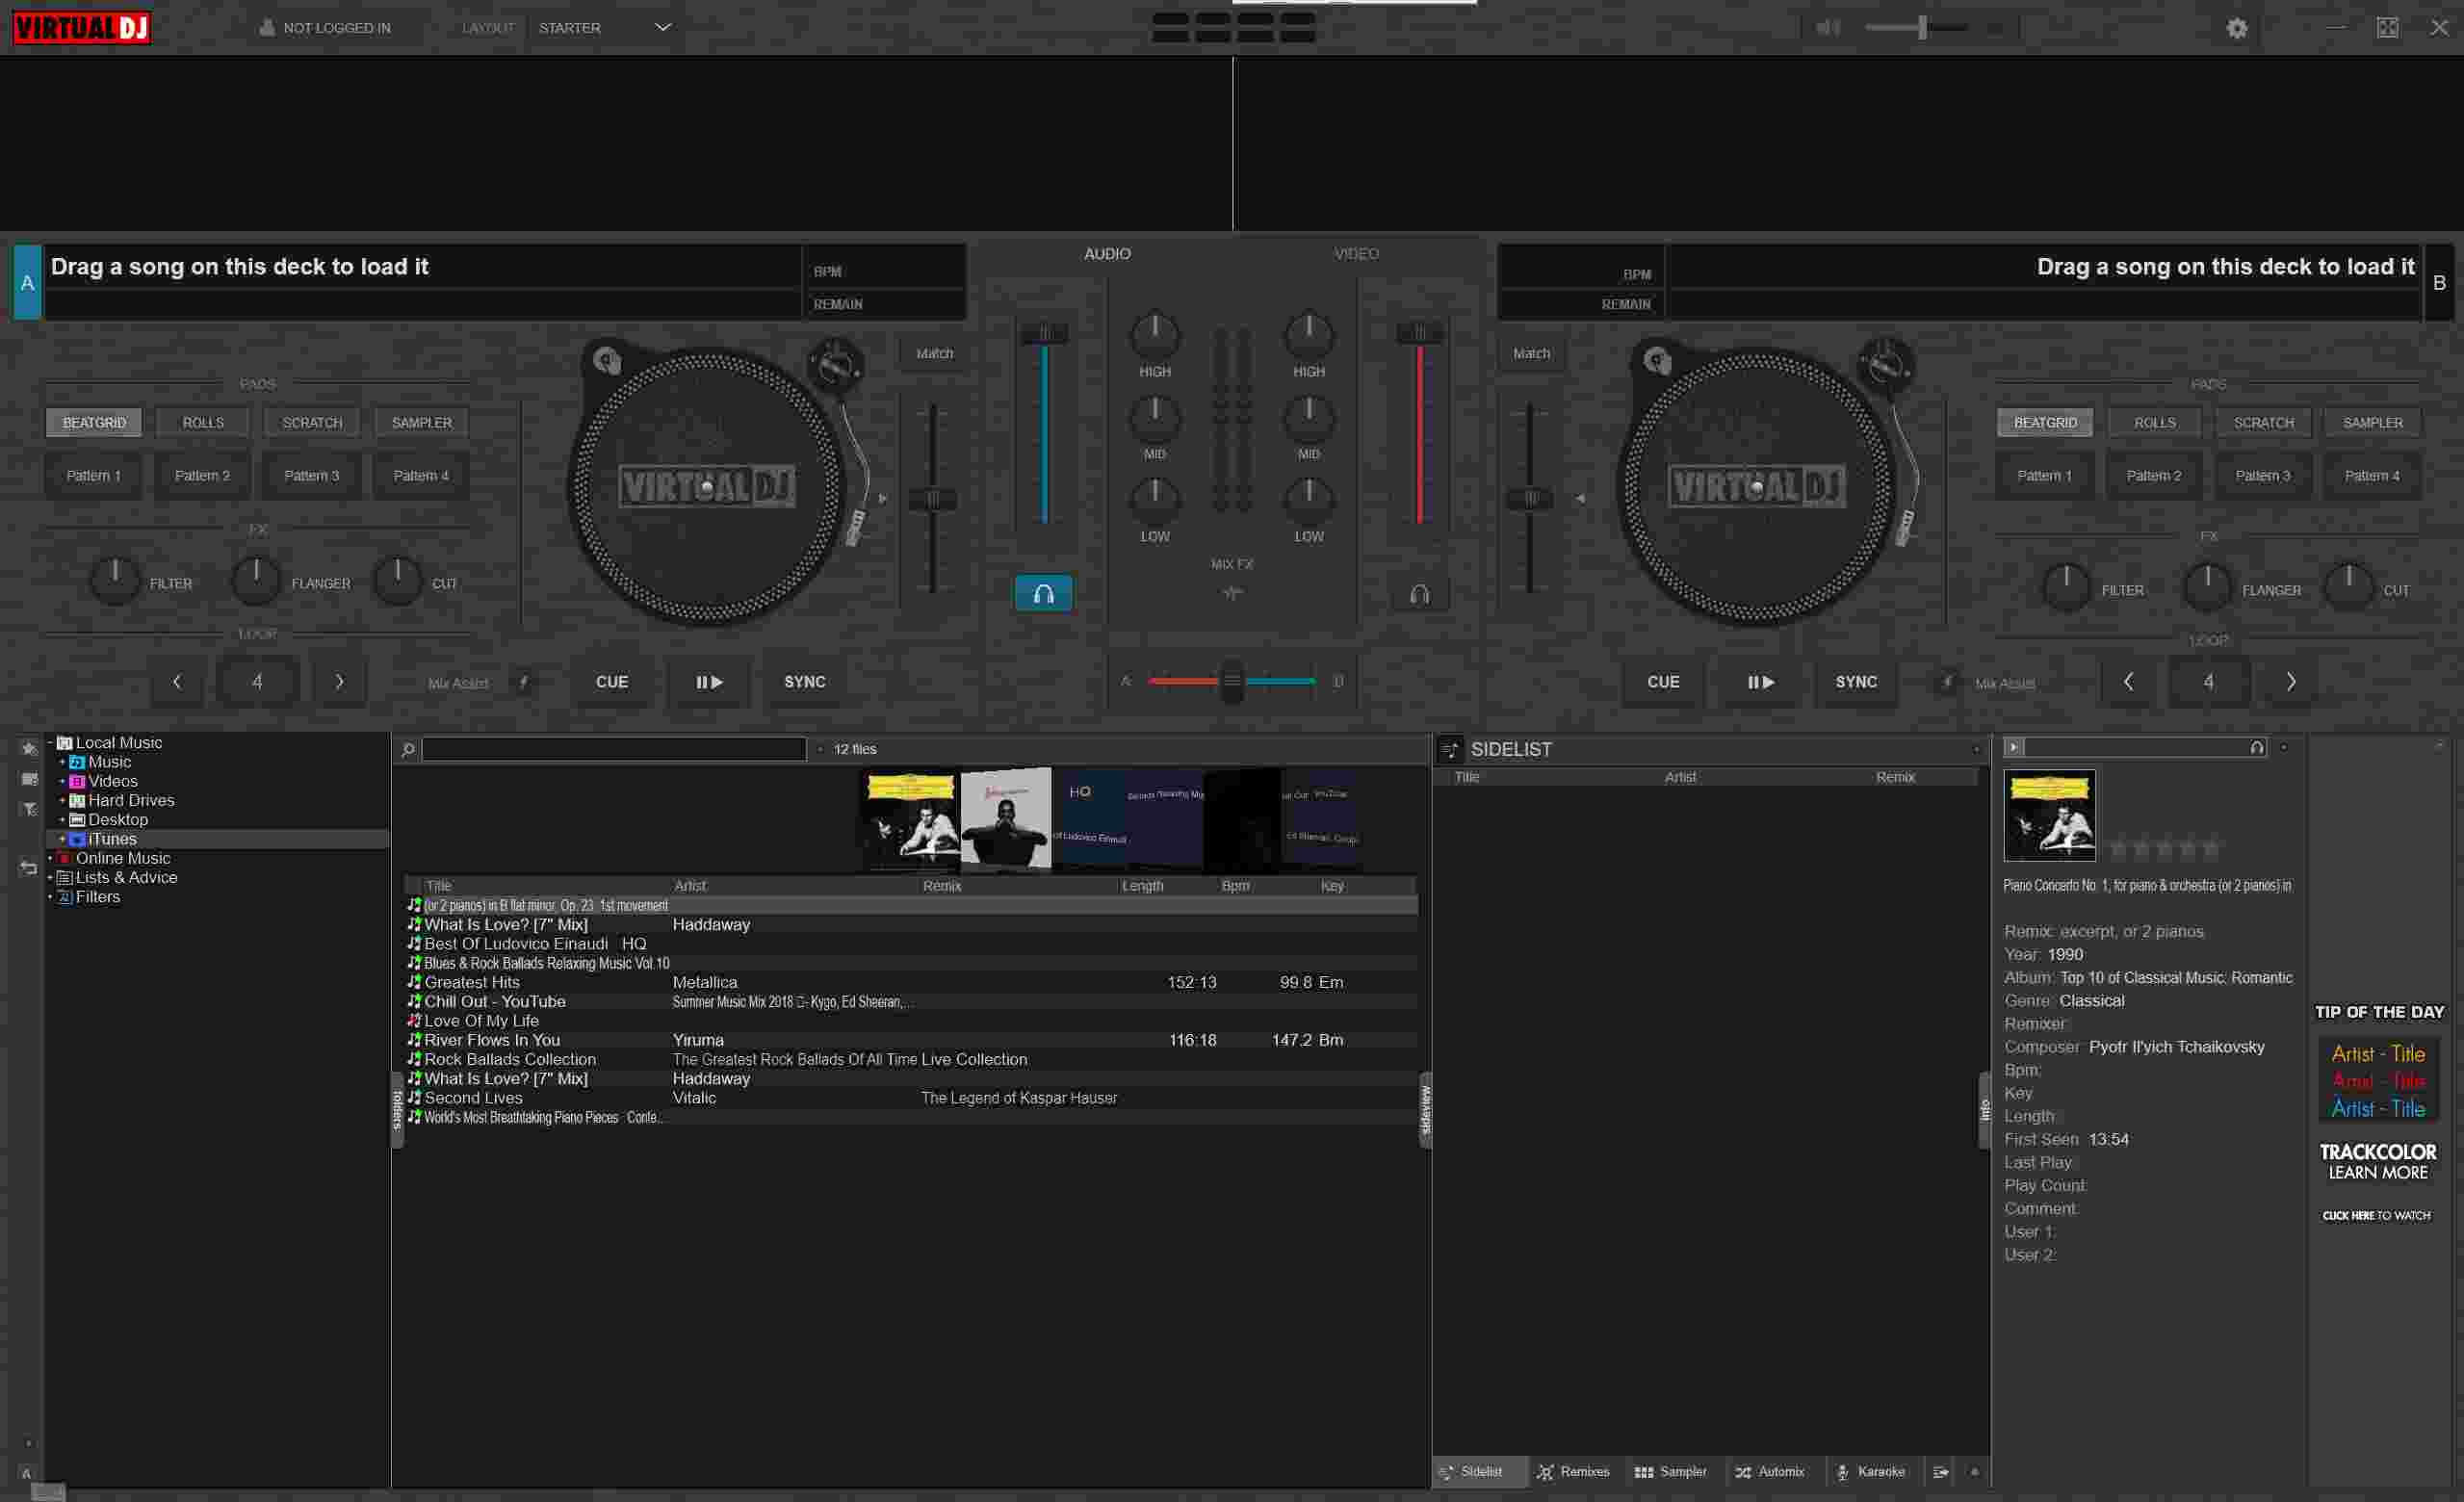This screenshot has height=1502, width=2464.
Task: Click the Deck A volume fader
Action: (x=1044, y=333)
